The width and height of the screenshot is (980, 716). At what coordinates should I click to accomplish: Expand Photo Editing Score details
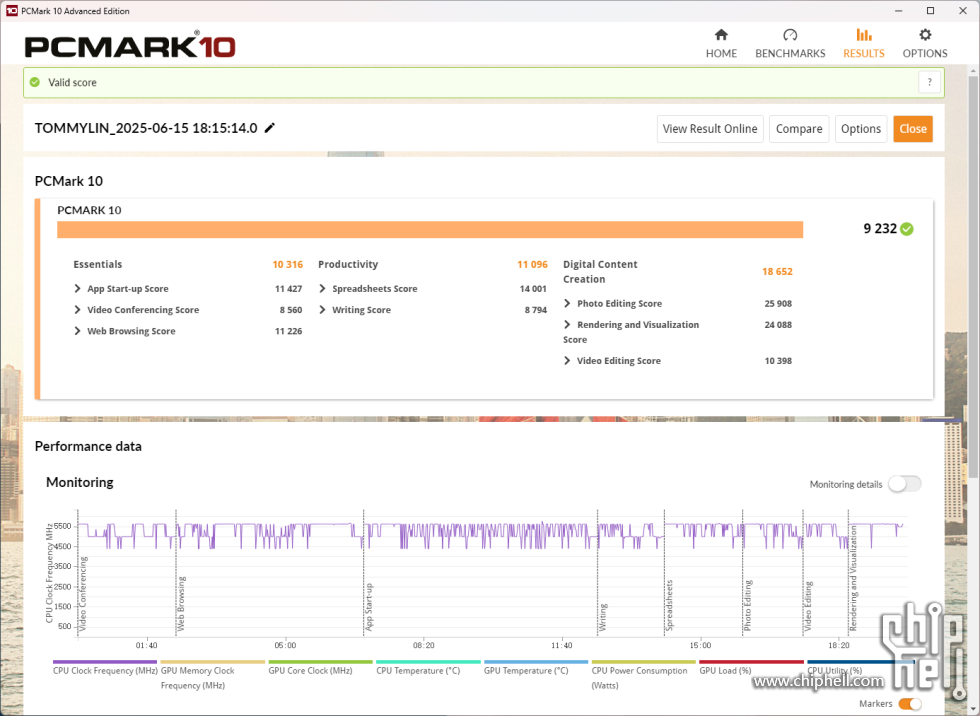(568, 304)
